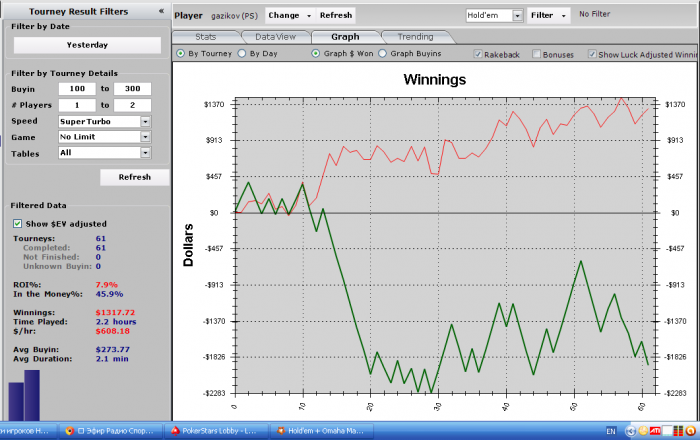The image size is (700, 440).
Task: Click the No Filter status text
Action: coord(595,14)
